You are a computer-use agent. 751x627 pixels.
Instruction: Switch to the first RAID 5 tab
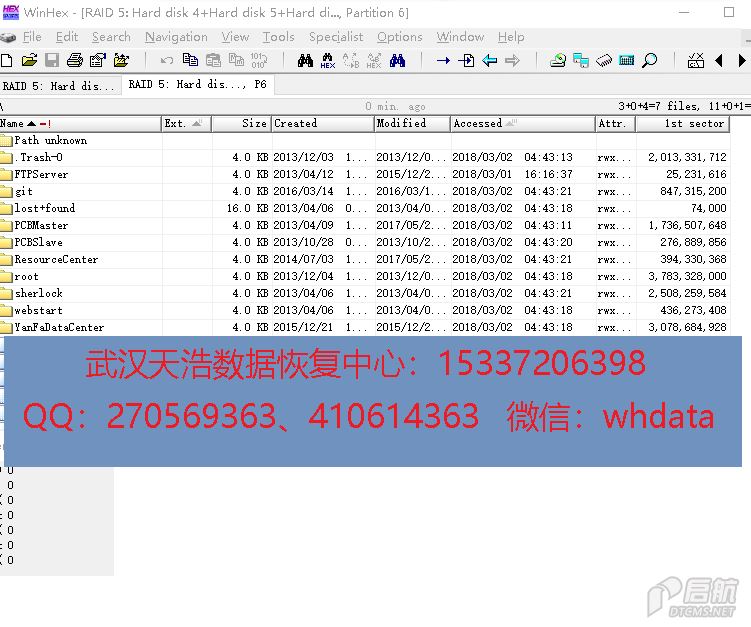click(x=59, y=86)
